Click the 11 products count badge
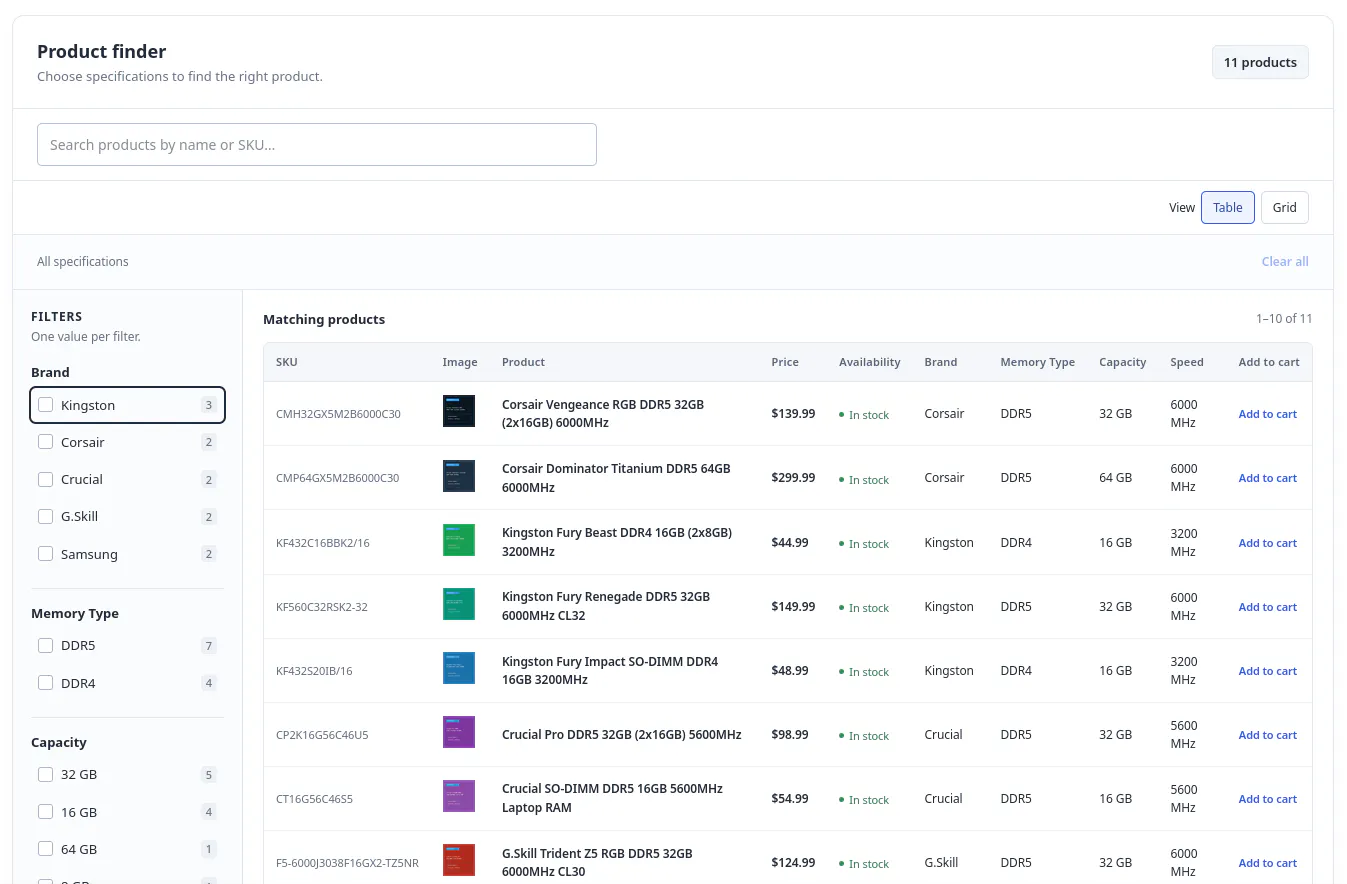This screenshot has height=884, width=1347. (1260, 62)
